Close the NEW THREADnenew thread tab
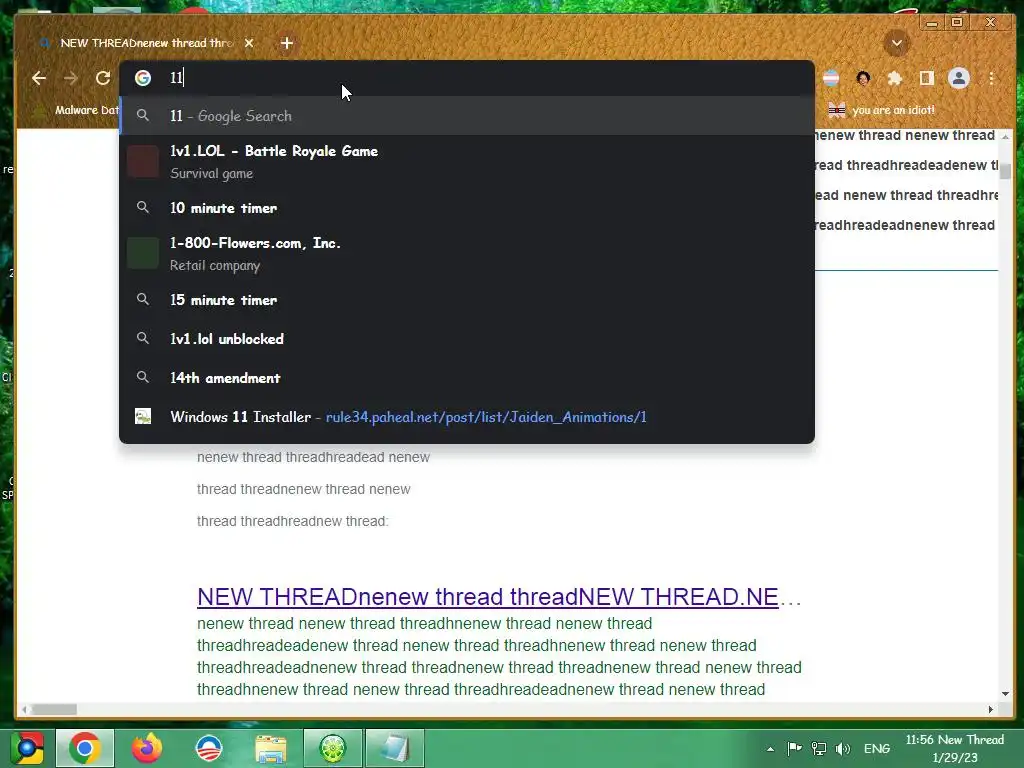The height and width of the screenshot is (768, 1024). (x=249, y=43)
